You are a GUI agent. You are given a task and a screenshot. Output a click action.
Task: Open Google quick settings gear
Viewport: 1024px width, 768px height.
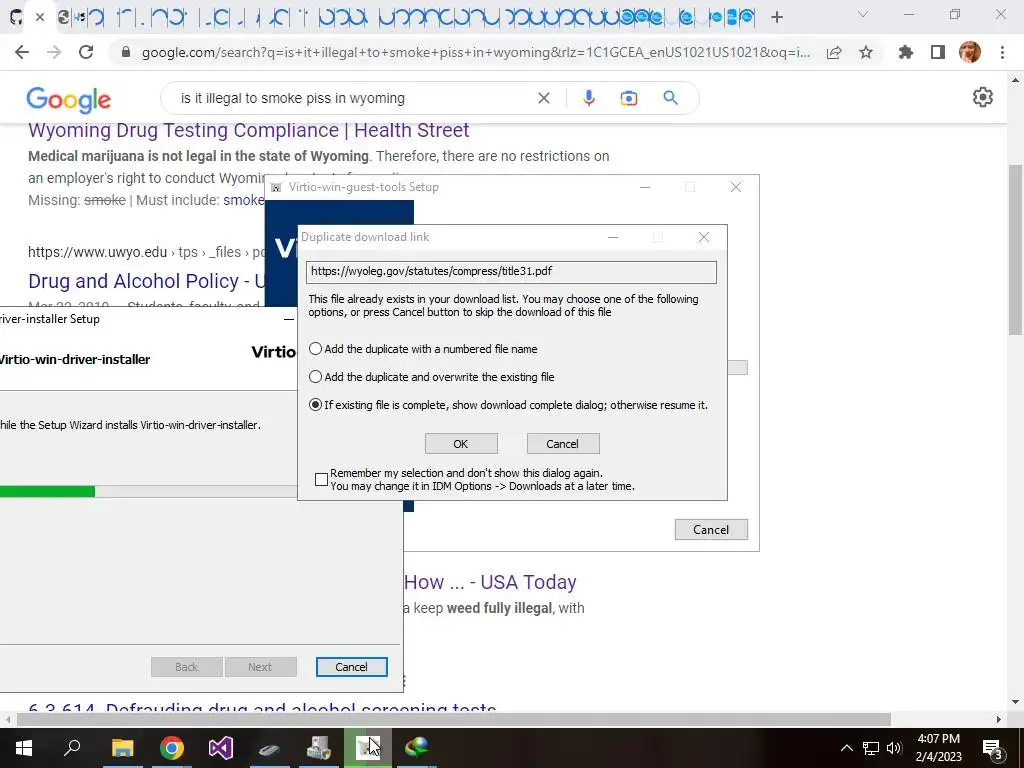(983, 97)
